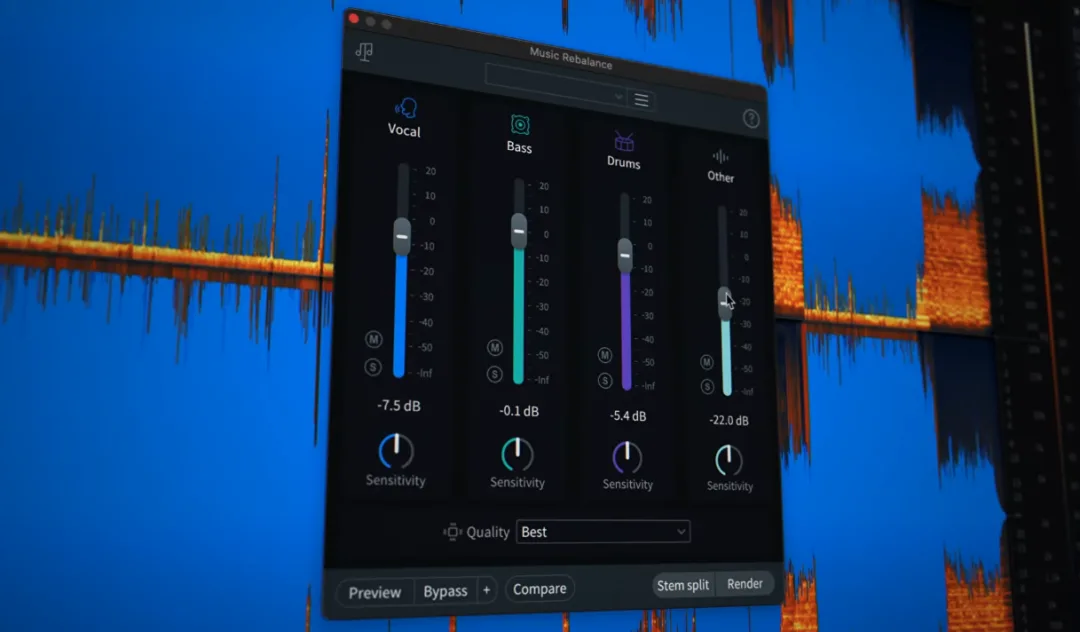Click the Music Rebalance title text
Screen dimensions: 1080x632
570,58
